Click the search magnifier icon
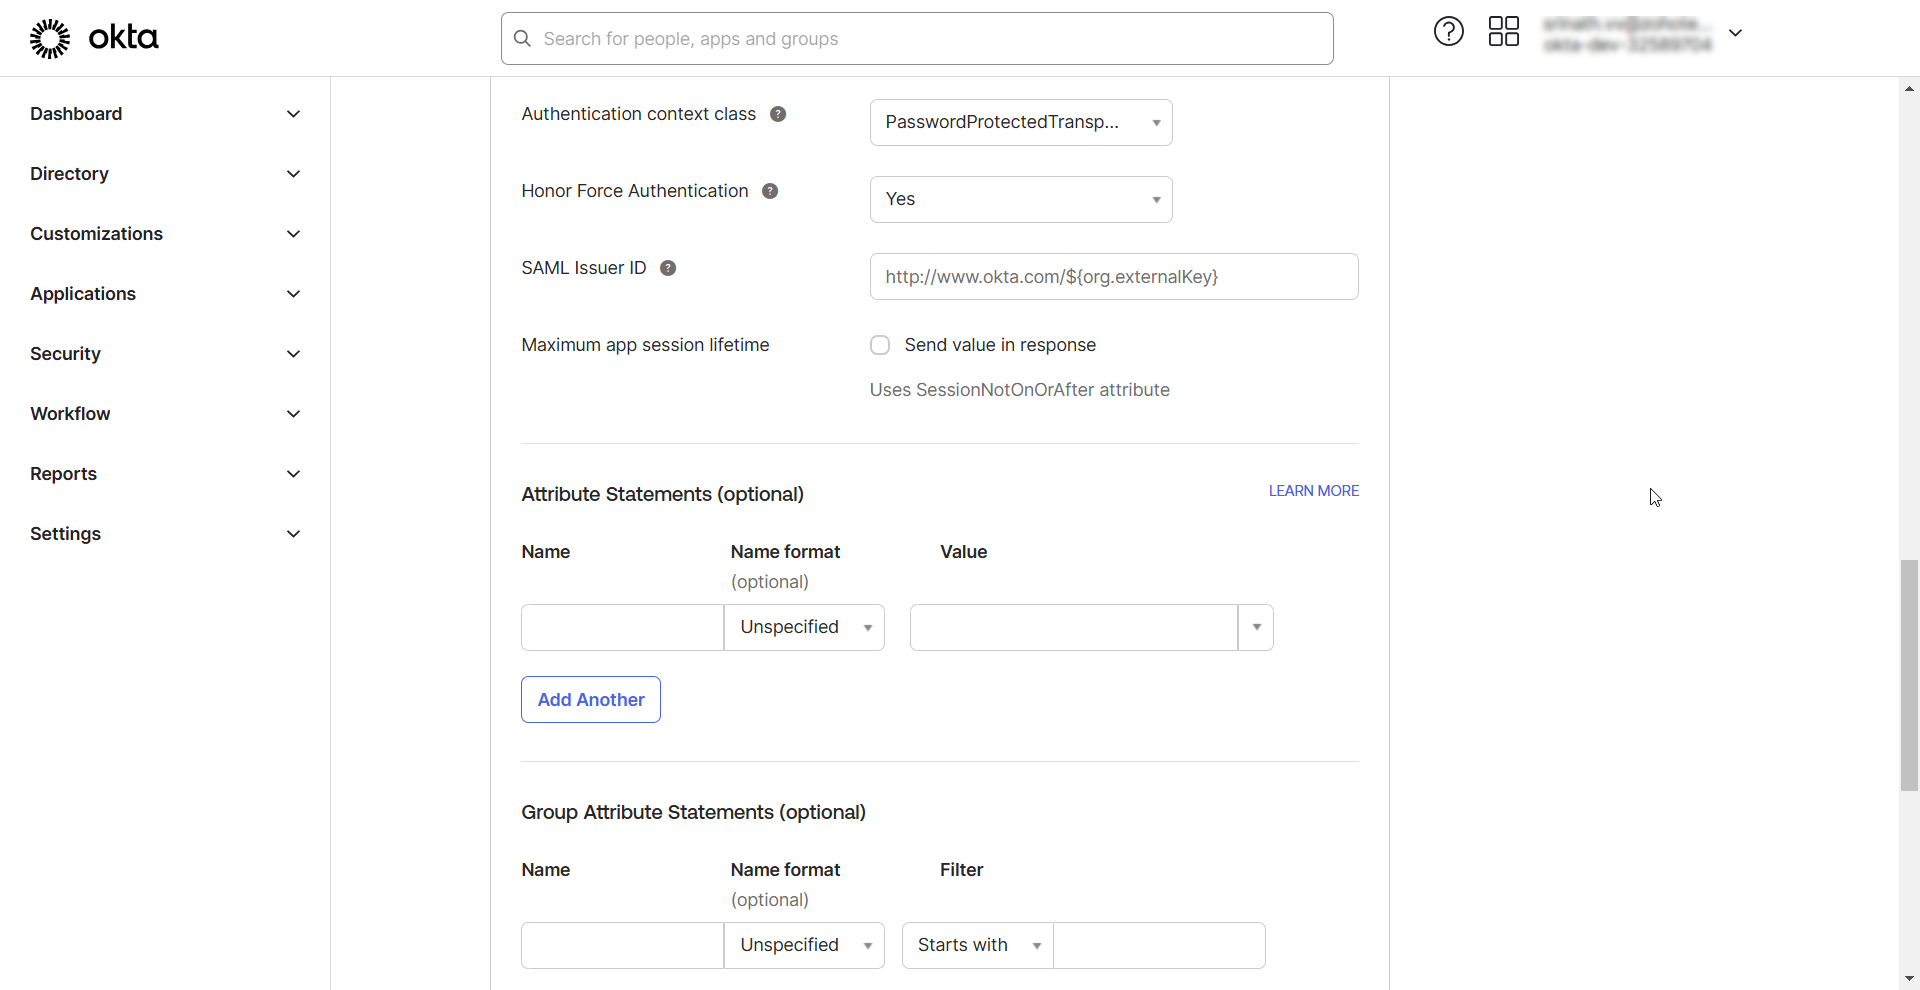The image size is (1920, 990). click(522, 39)
